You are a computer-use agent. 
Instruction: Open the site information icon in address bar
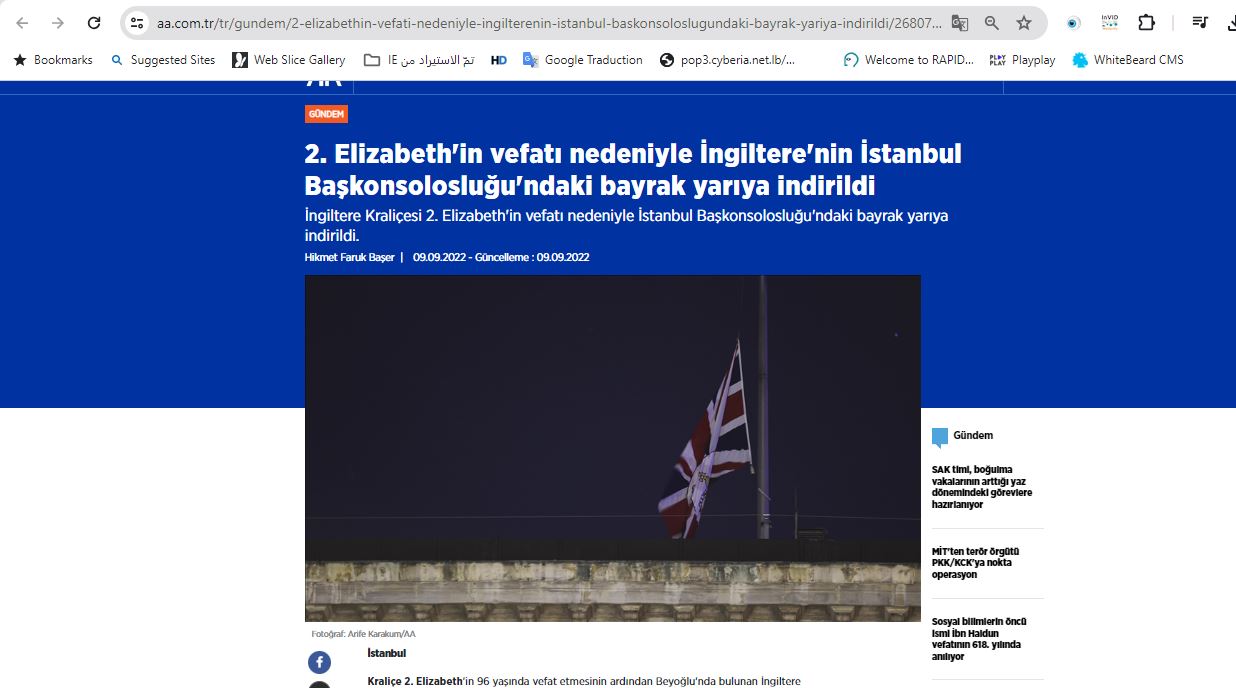[137, 23]
